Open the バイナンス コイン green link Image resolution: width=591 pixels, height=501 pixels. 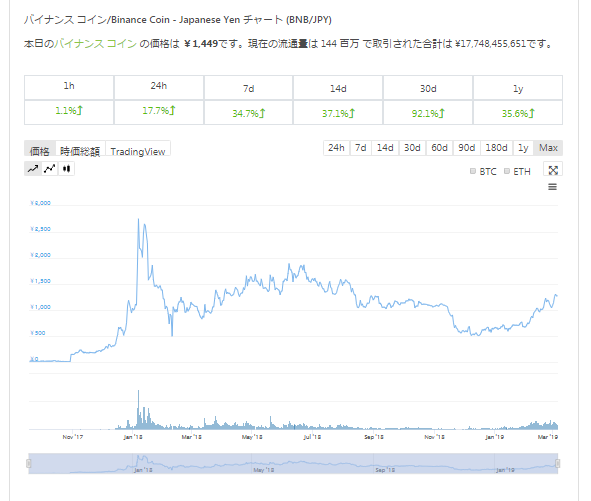point(95,44)
